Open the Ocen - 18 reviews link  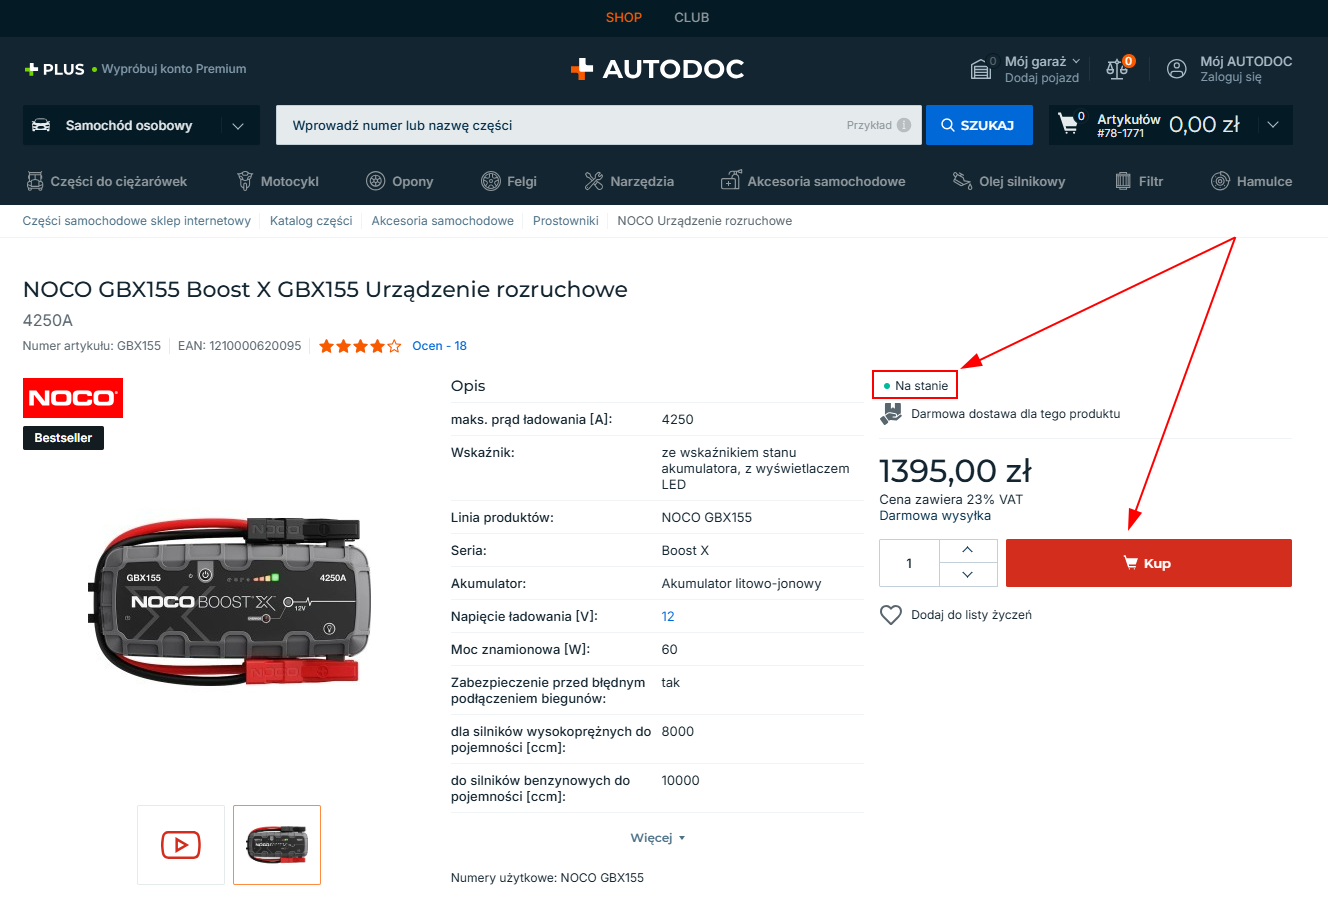tap(440, 346)
